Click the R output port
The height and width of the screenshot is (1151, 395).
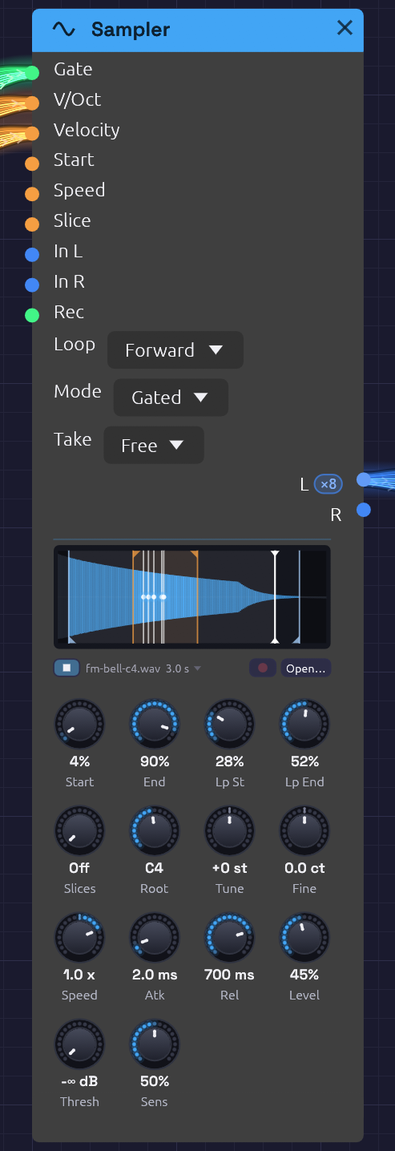(x=363, y=510)
